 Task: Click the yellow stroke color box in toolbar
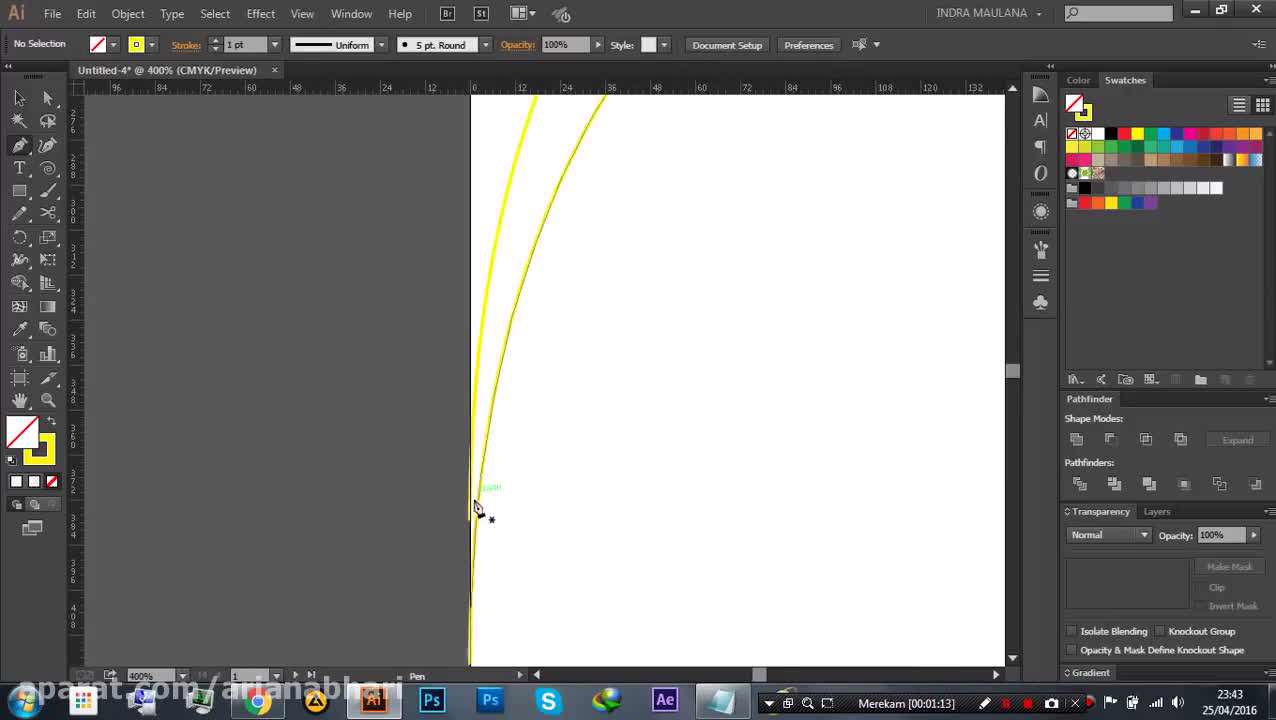click(x=40, y=450)
